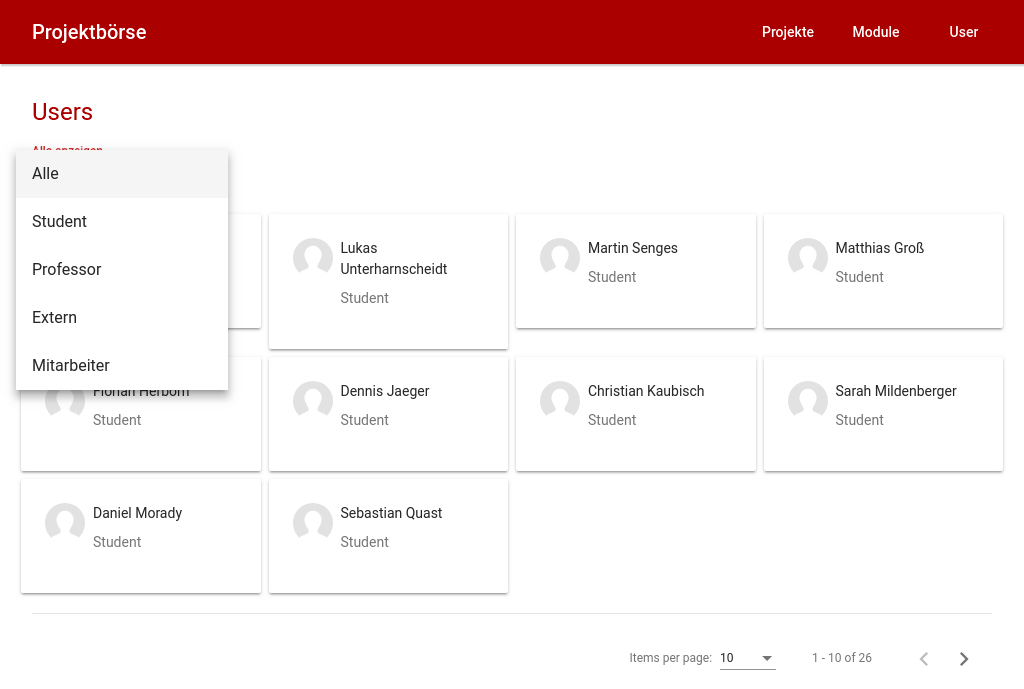
Task: Click Matthias Groß's avatar icon
Action: (x=808, y=257)
